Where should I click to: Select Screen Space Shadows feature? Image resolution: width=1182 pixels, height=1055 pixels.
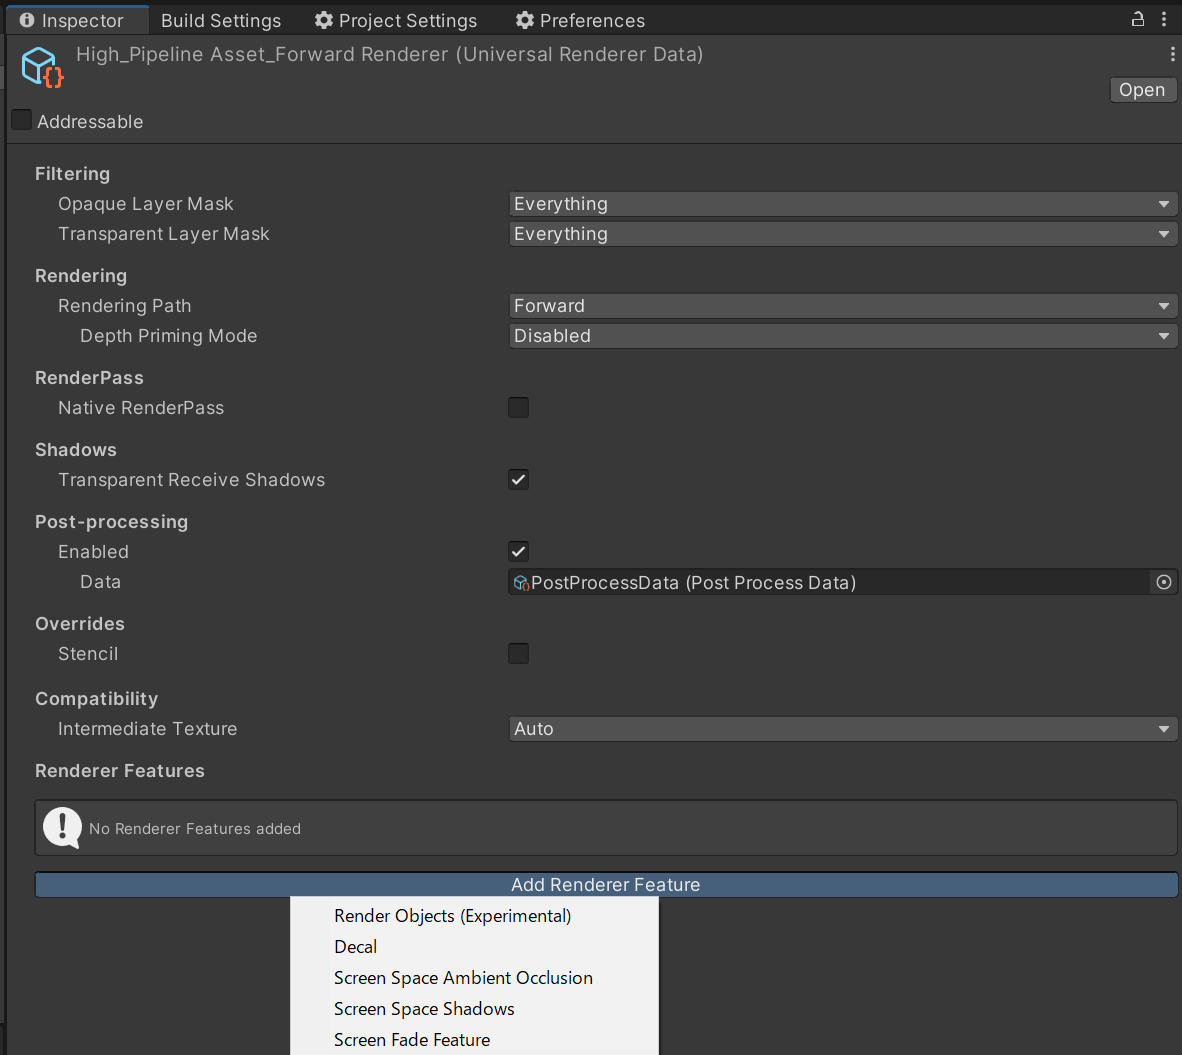pyautogui.click(x=474, y=1008)
